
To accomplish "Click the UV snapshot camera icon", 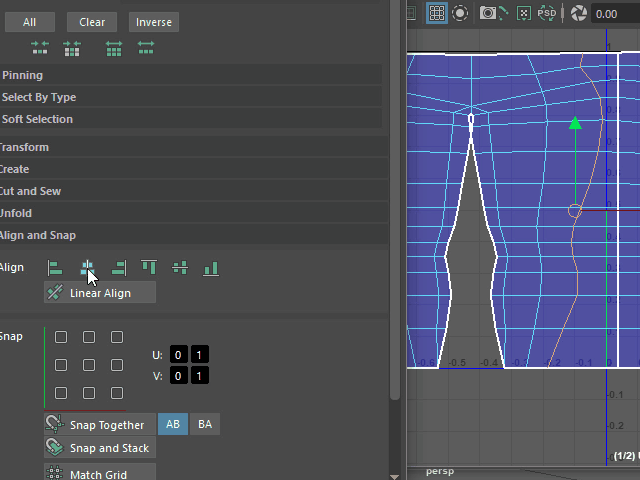I will 488,13.
